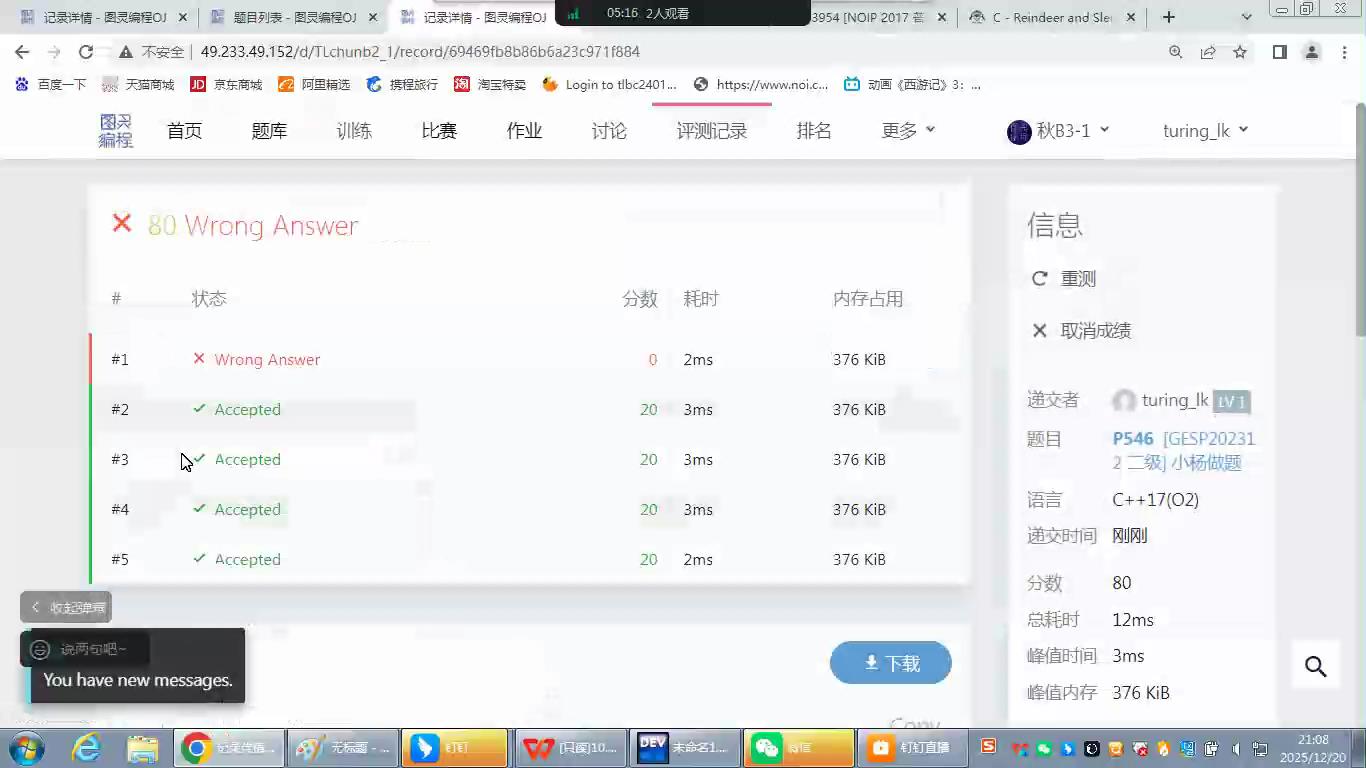This screenshot has height=768, width=1366.
Task: Click the 重测 rejudge icon
Action: point(1040,279)
